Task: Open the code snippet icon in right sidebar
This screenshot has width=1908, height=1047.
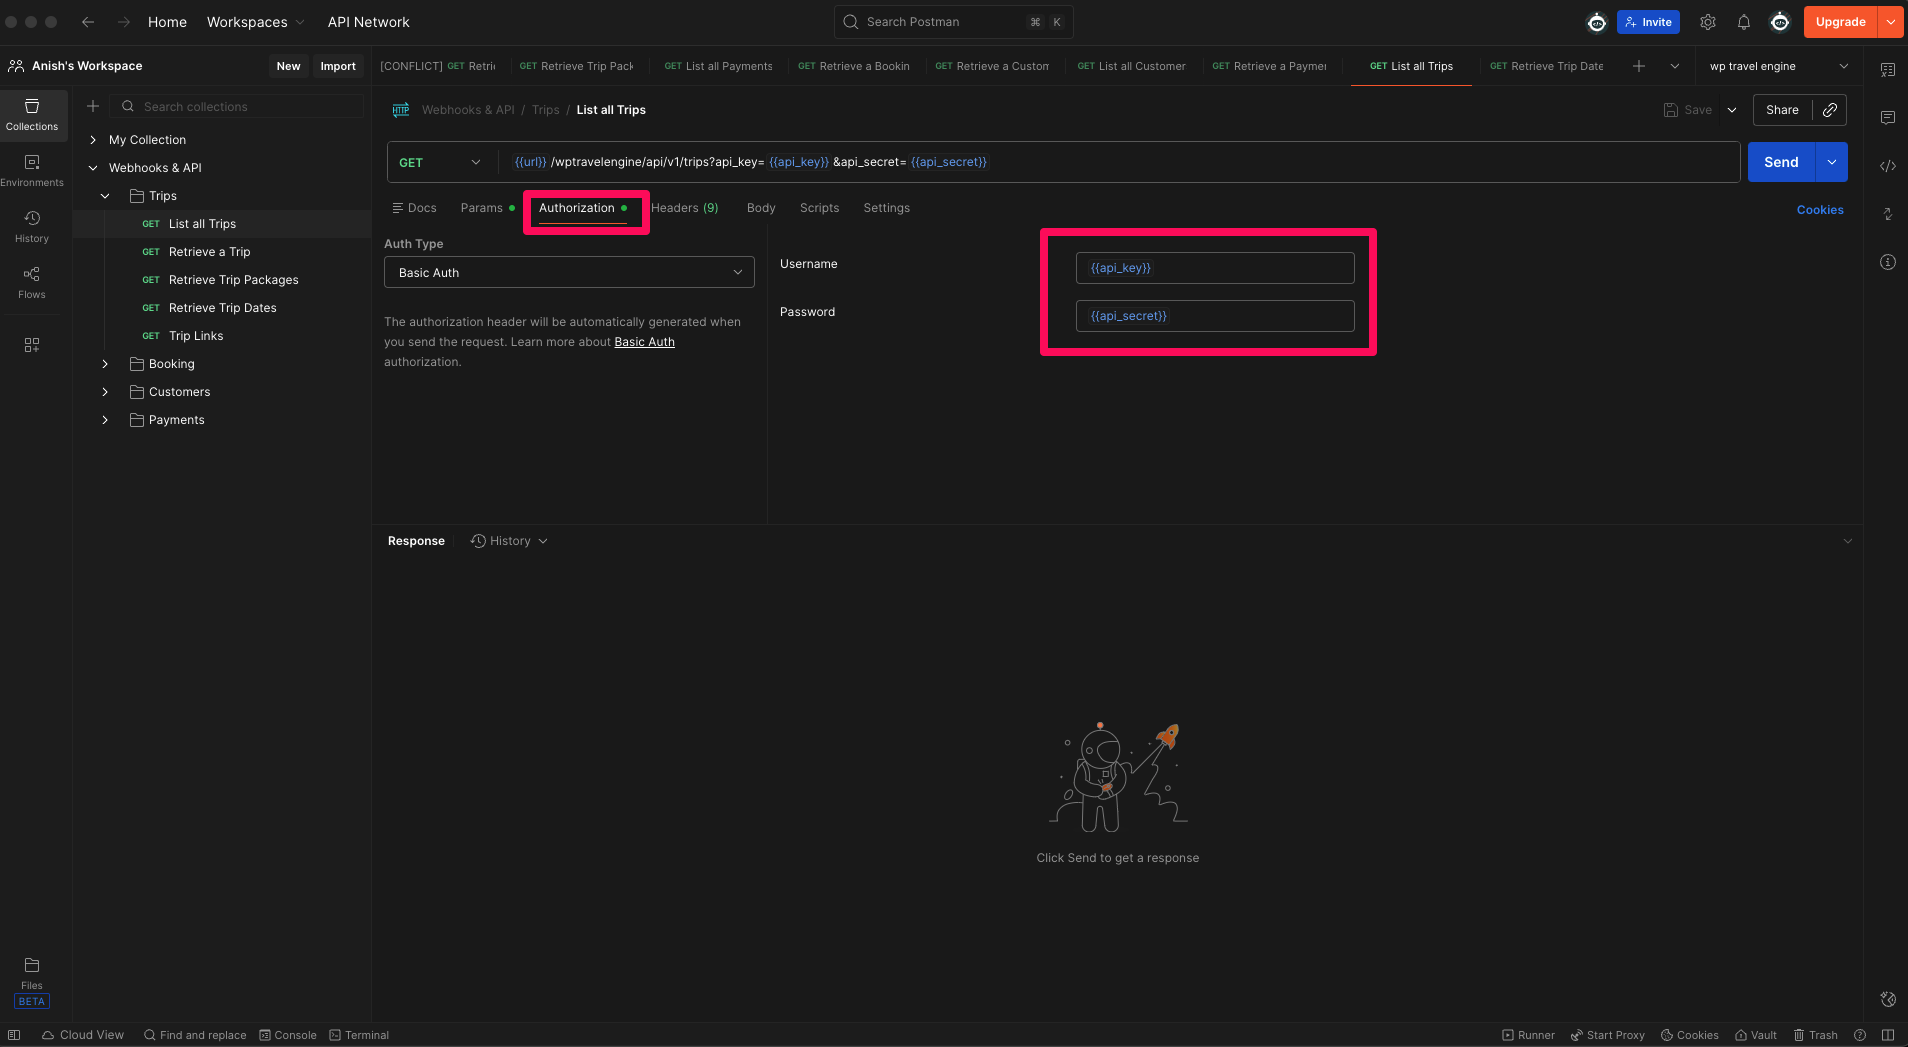Action: click(1887, 166)
